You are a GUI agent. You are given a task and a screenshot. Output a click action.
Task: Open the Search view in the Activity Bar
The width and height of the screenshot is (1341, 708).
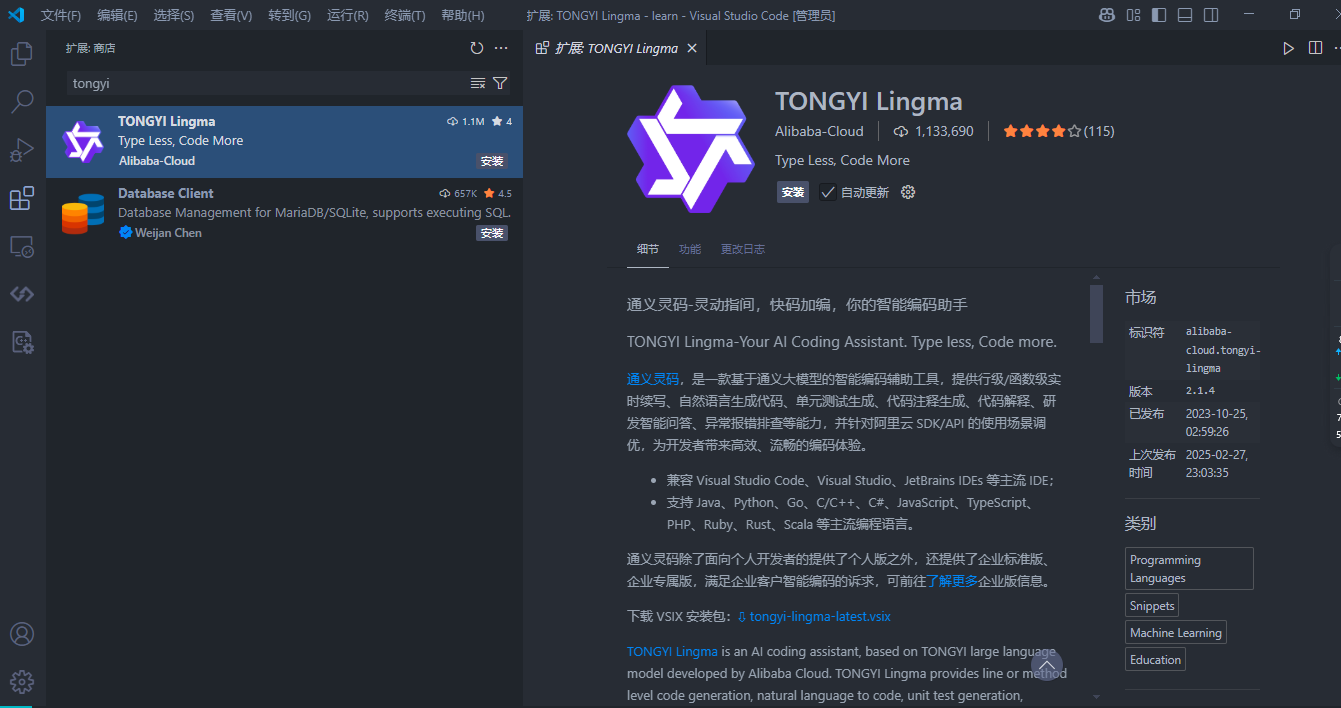click(x=22, y=101)
